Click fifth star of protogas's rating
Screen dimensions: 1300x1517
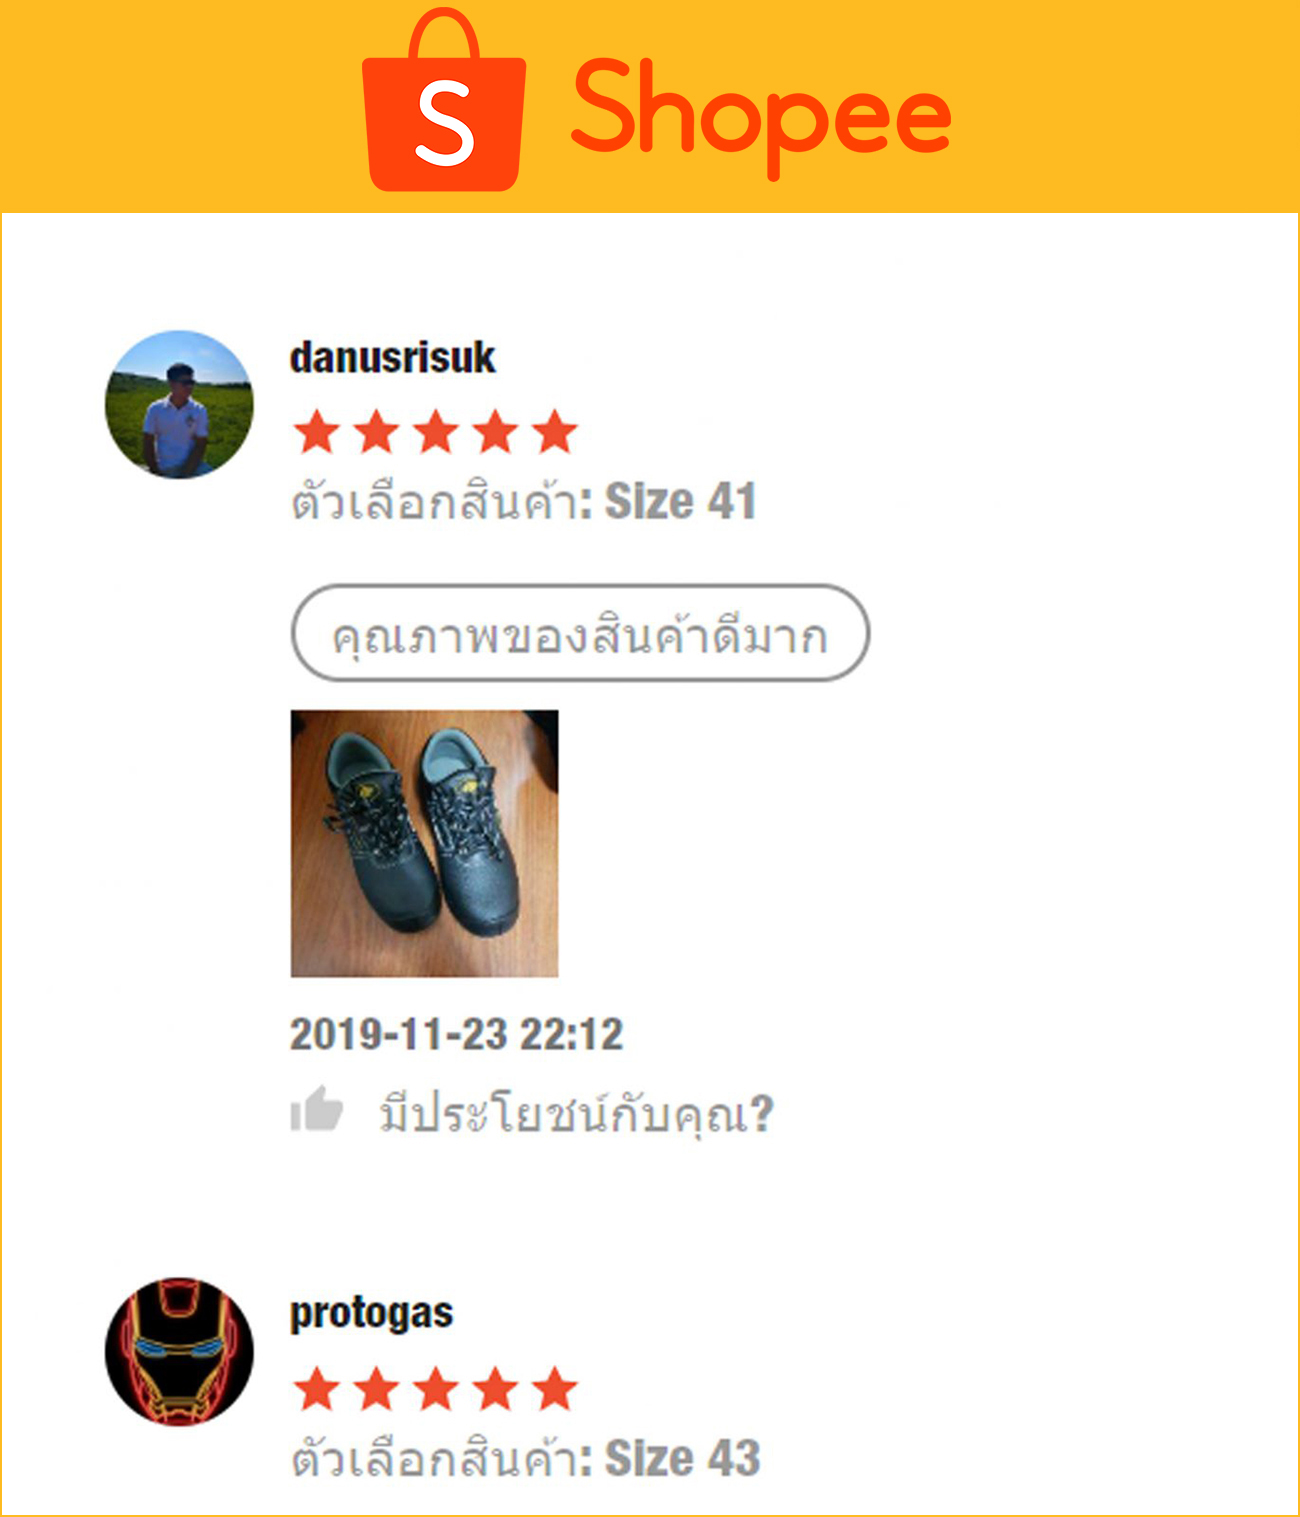[x=555, y=1389]
